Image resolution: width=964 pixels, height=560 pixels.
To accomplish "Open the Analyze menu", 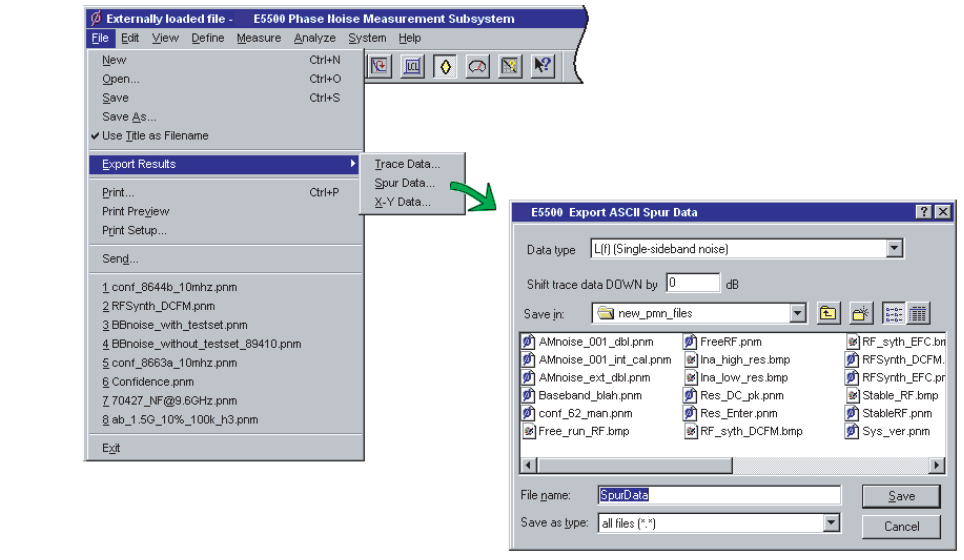I will [x=315, y=38].
